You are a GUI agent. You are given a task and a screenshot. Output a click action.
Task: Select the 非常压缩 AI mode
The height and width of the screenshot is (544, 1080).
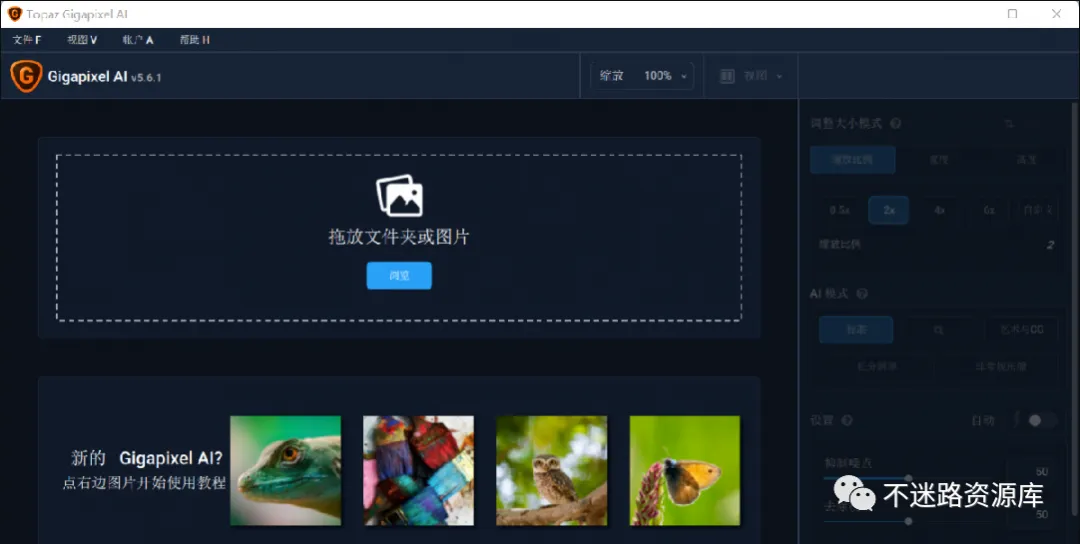pos(1000,366)
